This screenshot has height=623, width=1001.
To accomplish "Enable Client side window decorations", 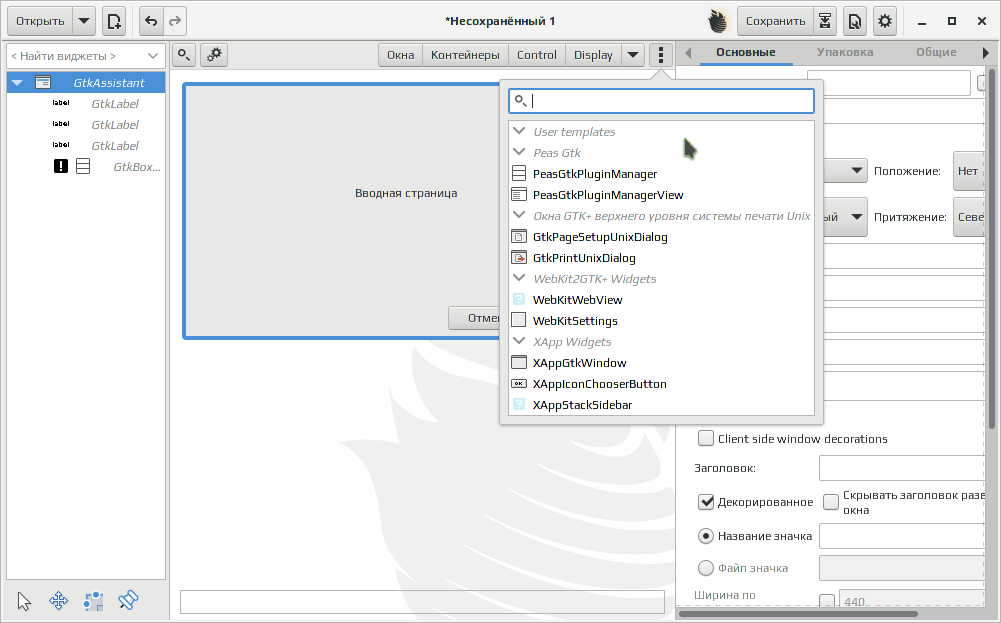I will coord(705,439).
